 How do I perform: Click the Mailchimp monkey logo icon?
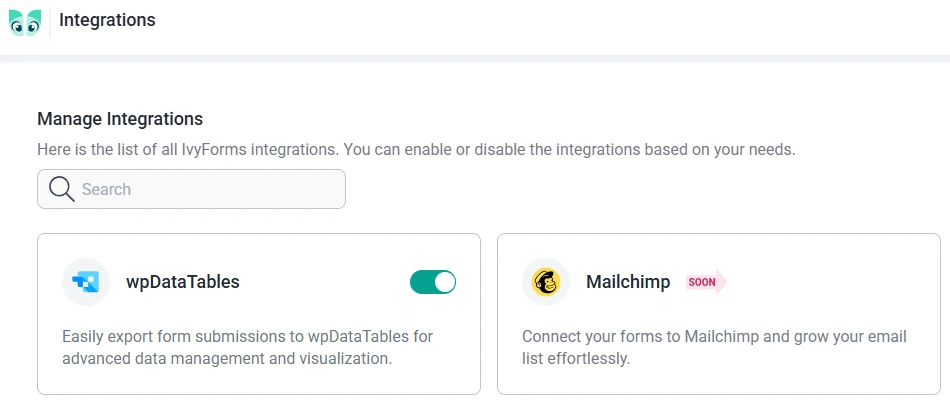[x=546, y=282]
